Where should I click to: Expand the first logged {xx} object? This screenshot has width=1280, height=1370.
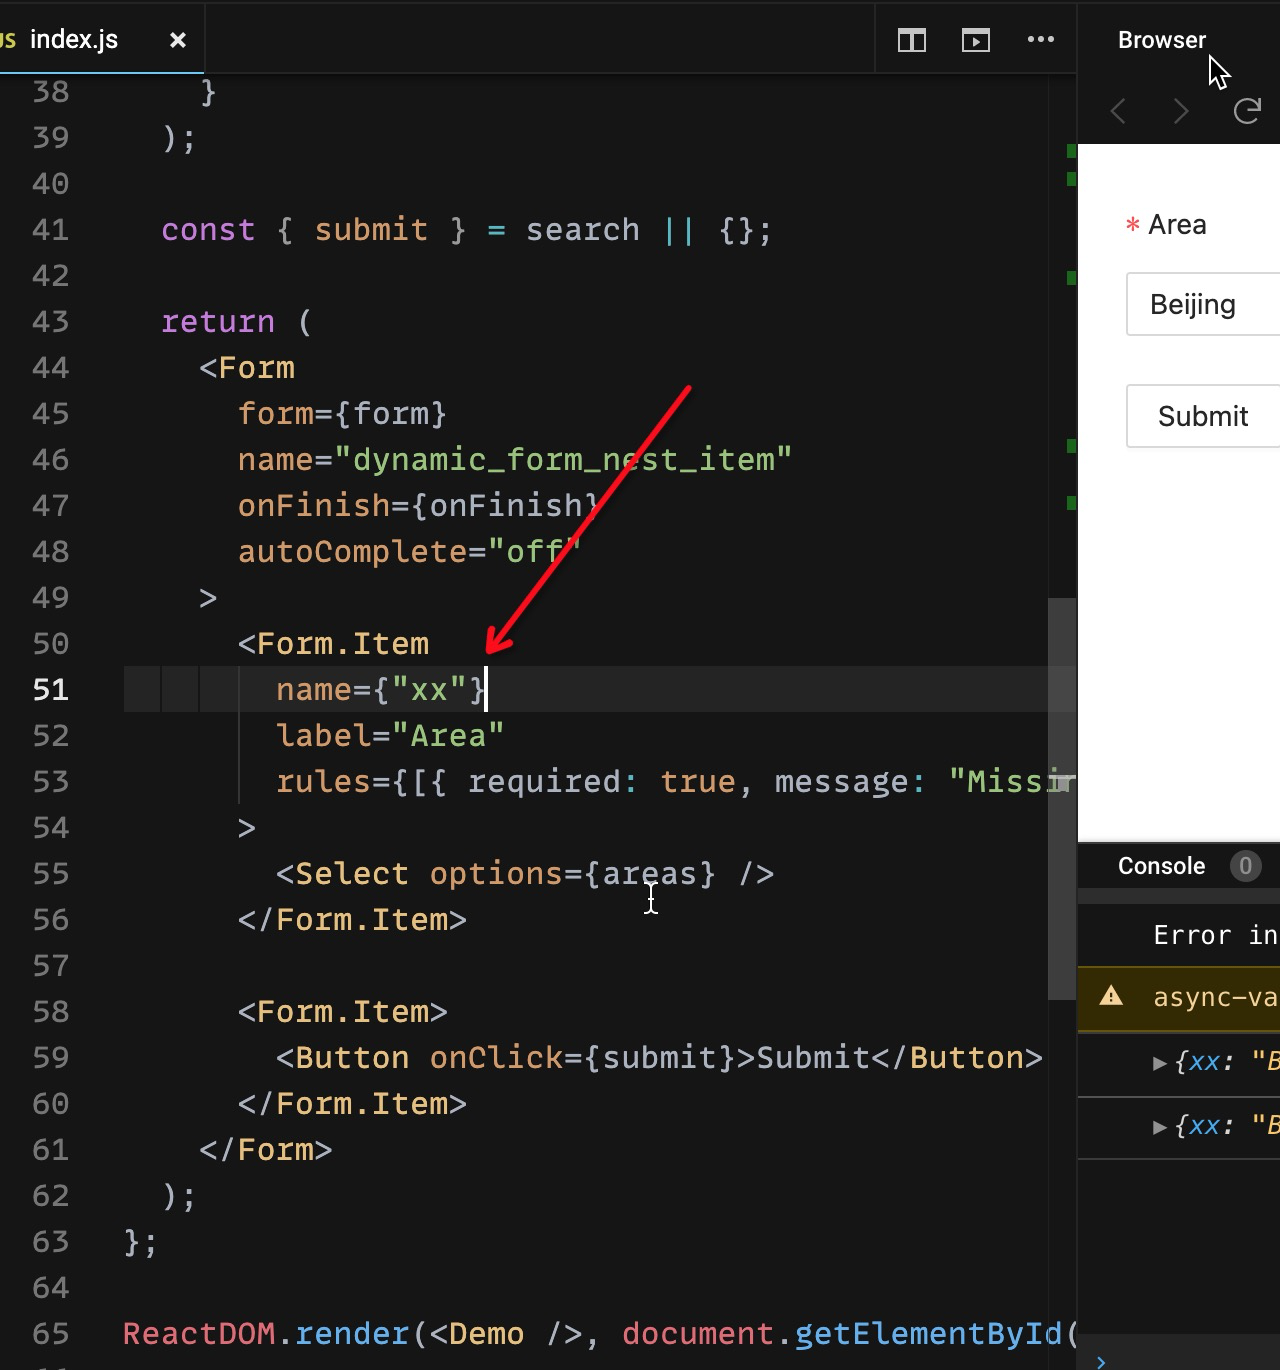click(1160, 1063)
